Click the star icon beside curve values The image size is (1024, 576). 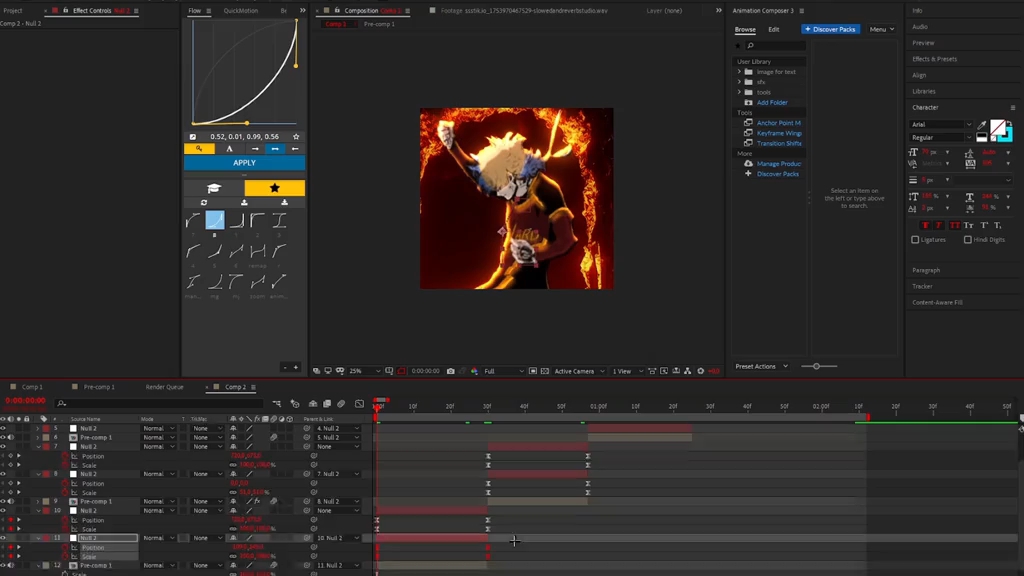(x=296, y=136)
